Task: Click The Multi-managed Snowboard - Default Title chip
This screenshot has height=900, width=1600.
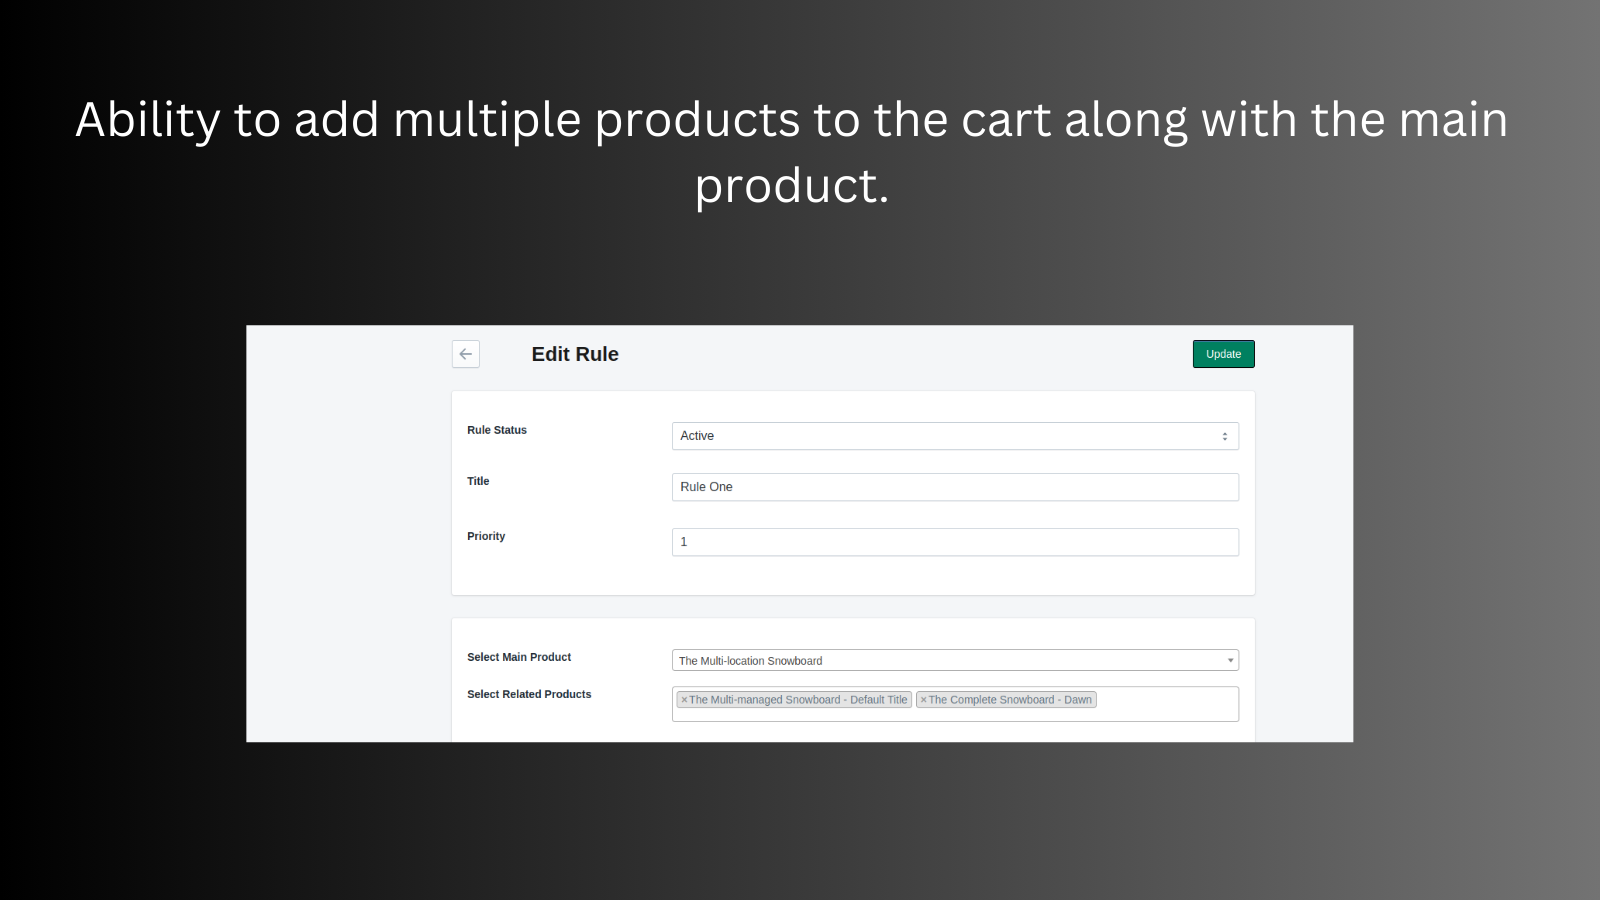Action: point(797,699)
